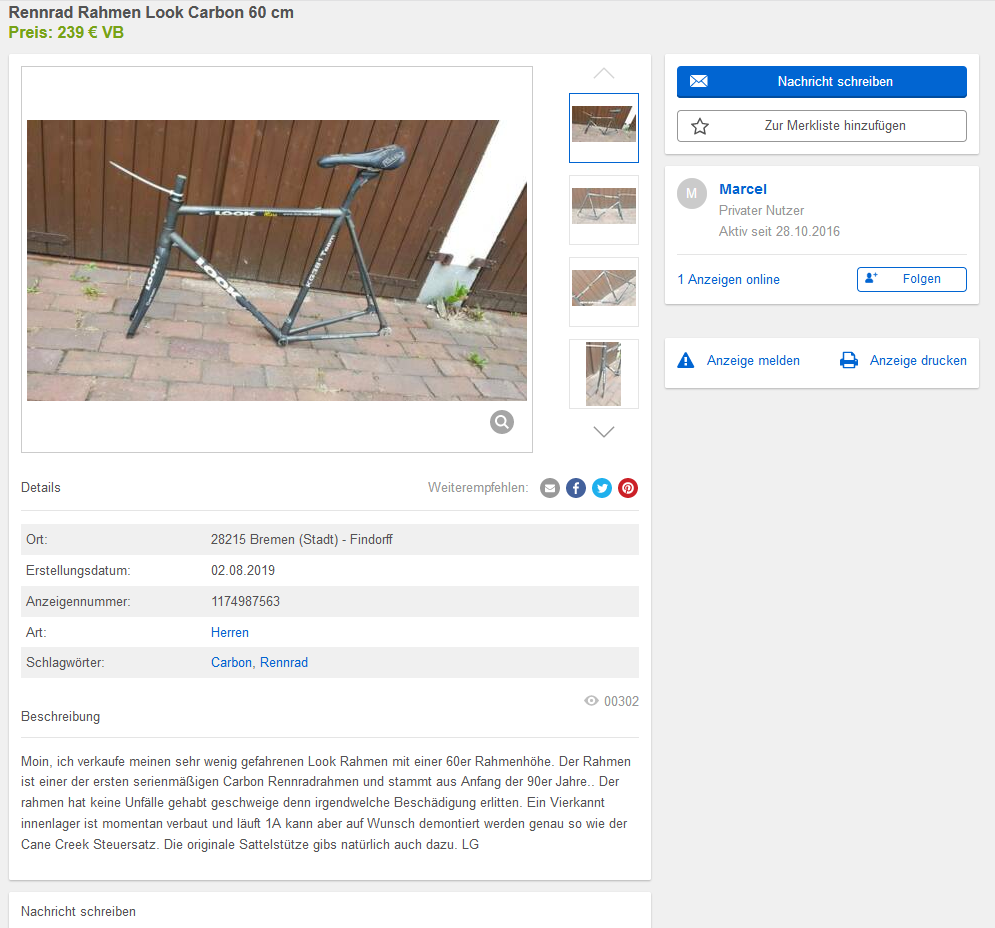995x928 pixels.
Task: Share listing on Facebook
Action: 576,488
